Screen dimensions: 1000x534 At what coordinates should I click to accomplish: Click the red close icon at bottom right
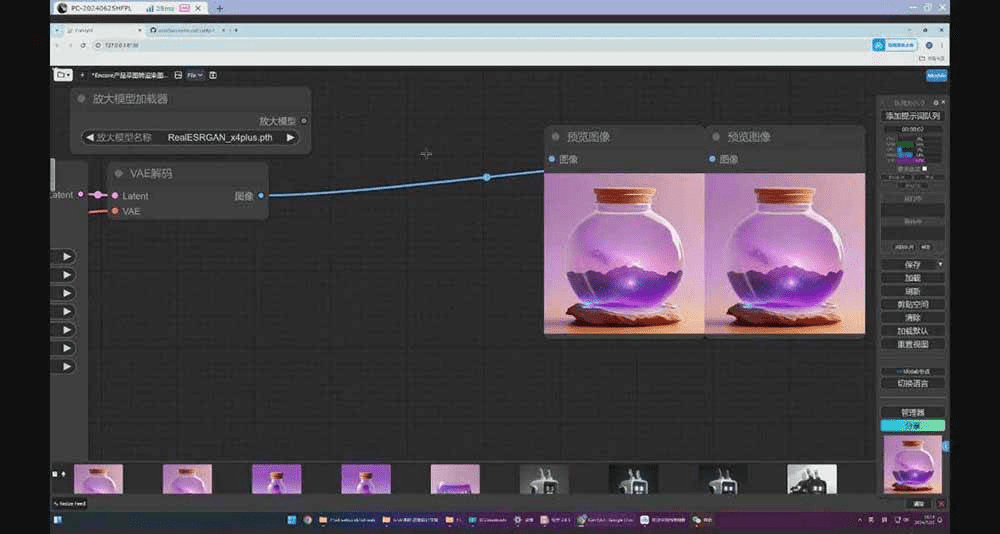click(x=941, y=504)
